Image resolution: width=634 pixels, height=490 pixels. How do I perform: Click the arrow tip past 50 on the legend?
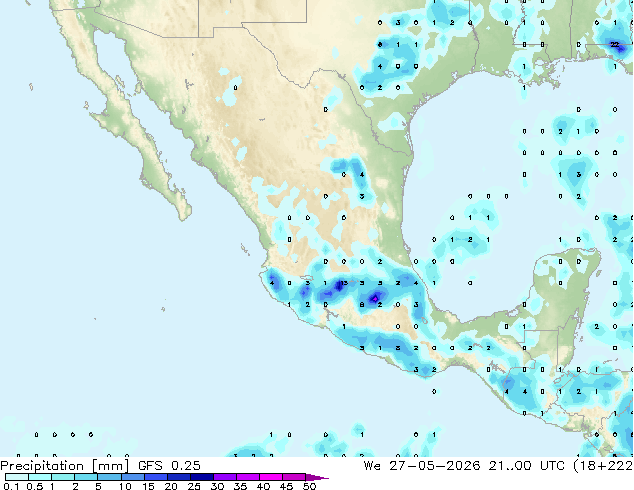[317, 477]
